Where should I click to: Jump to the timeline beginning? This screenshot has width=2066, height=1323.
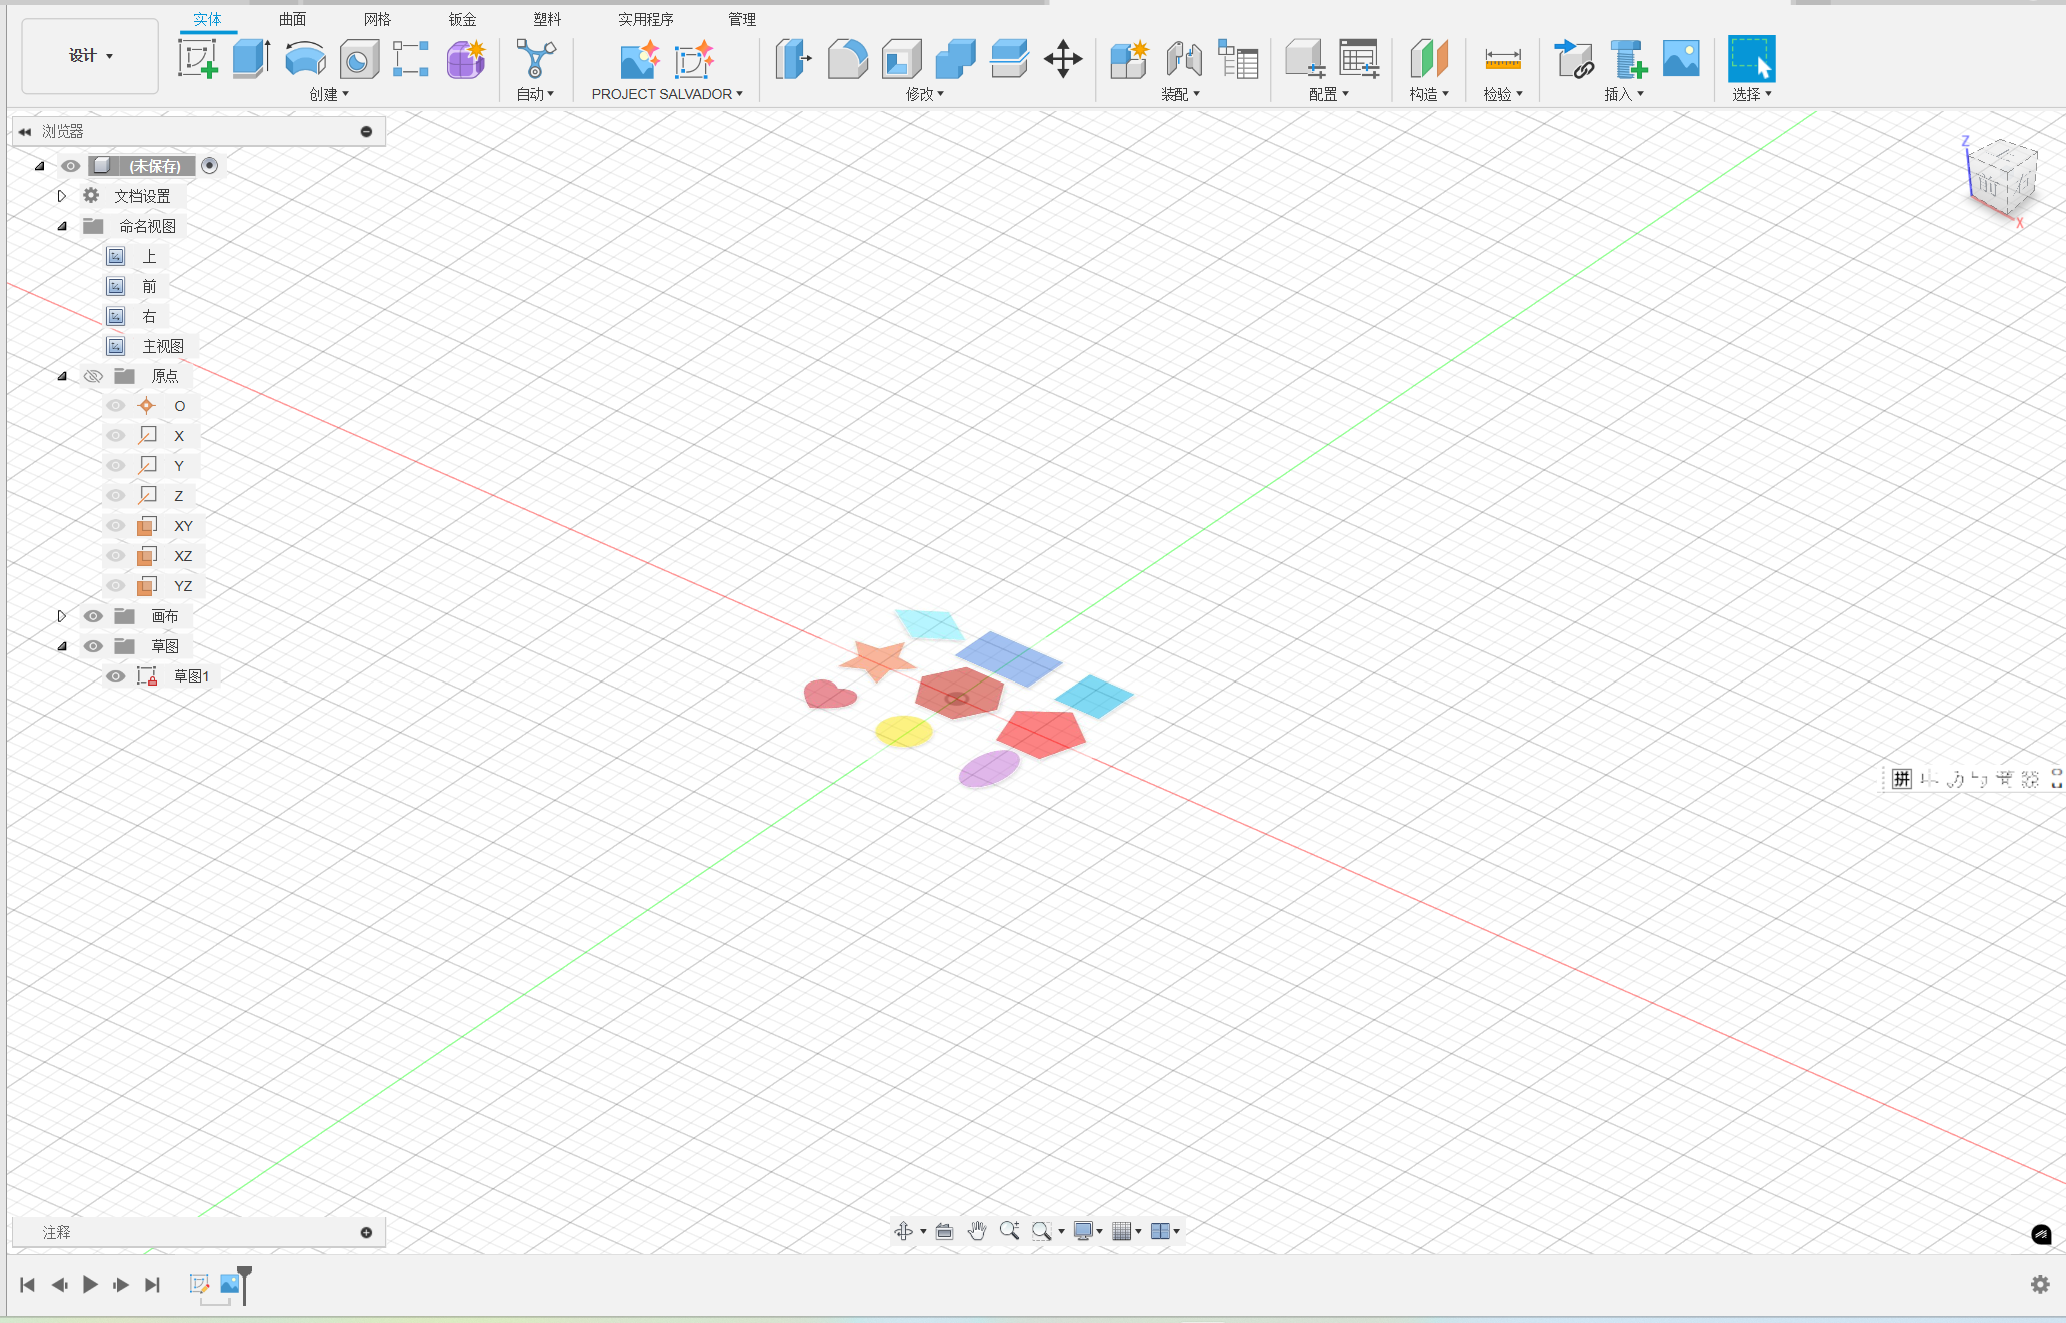click(28, 1284)
